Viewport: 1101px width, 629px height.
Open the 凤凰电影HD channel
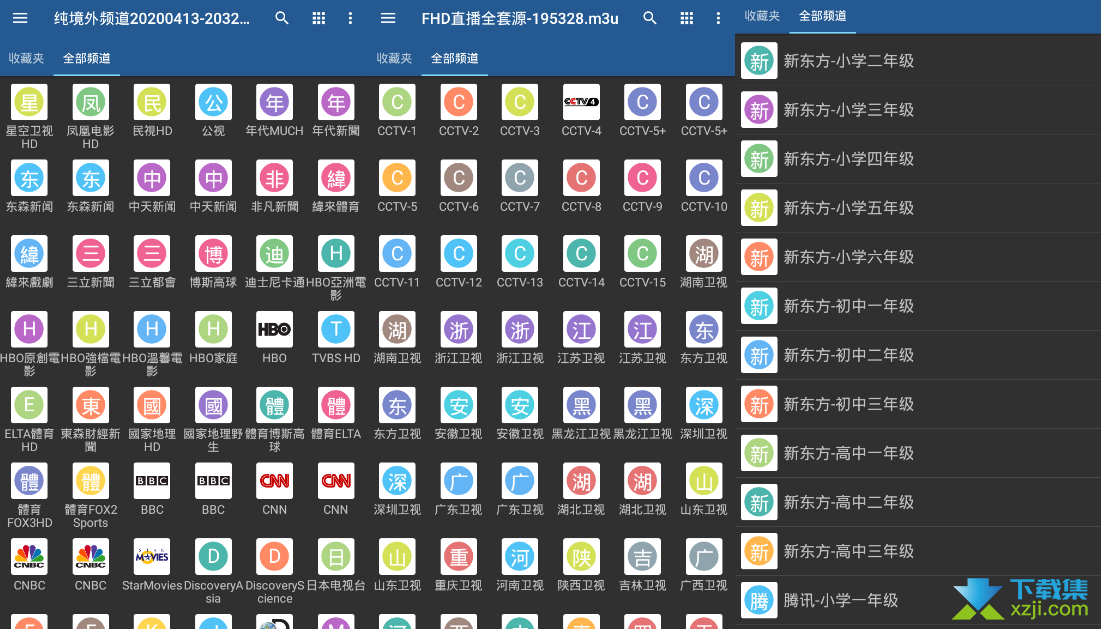coord(91,117)
